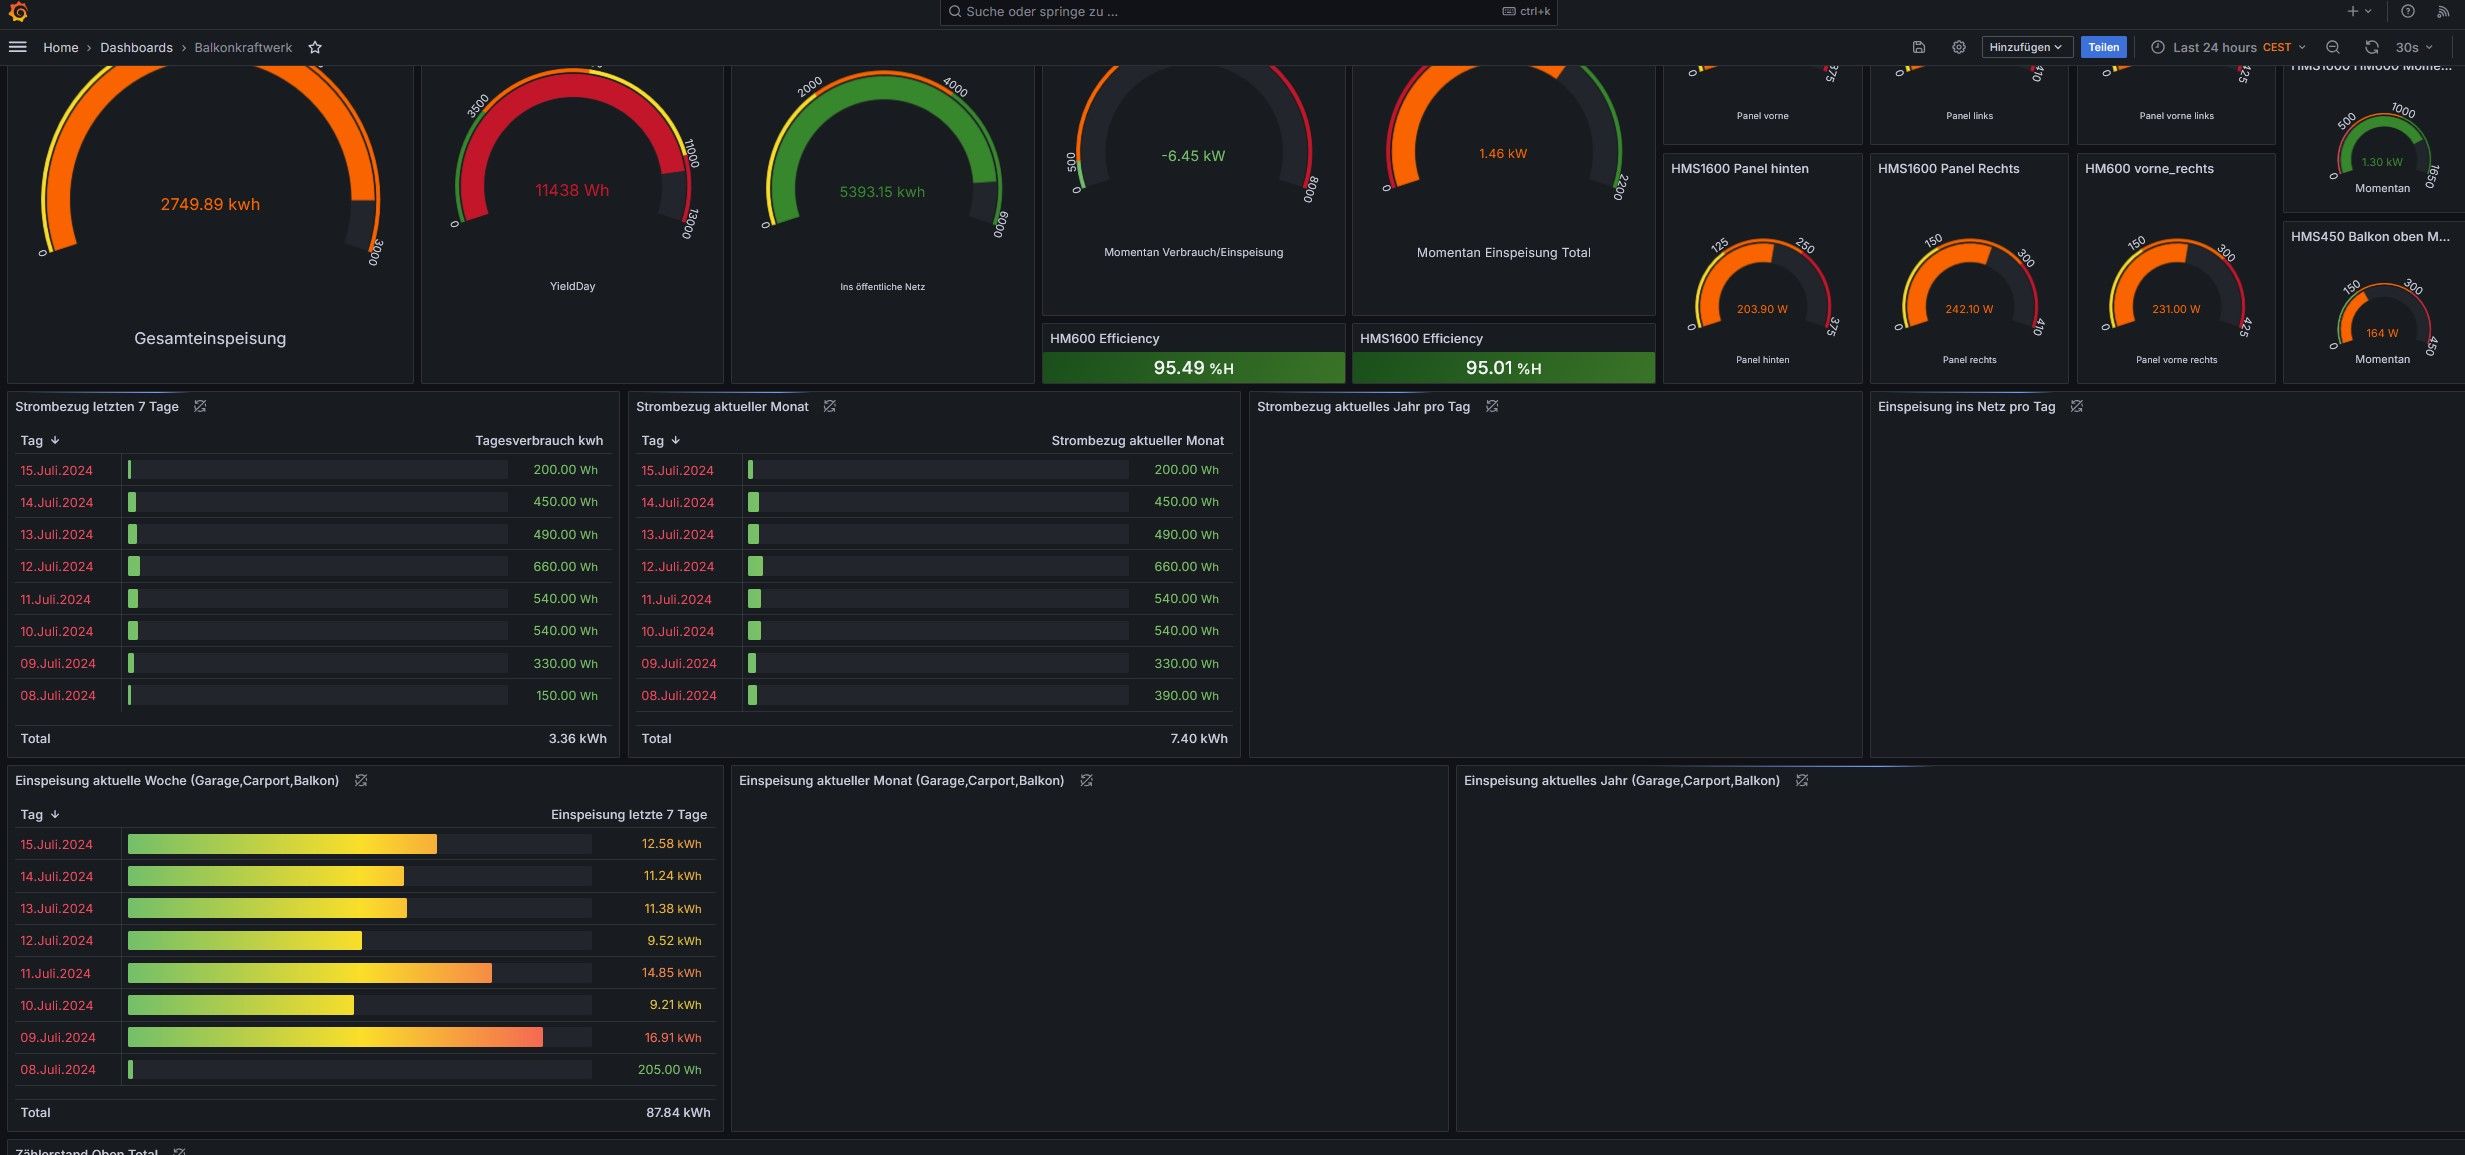Open the hamburger navigation menu
The height and width of the screenshot is (1155, 2465).
tap(18, 47)
